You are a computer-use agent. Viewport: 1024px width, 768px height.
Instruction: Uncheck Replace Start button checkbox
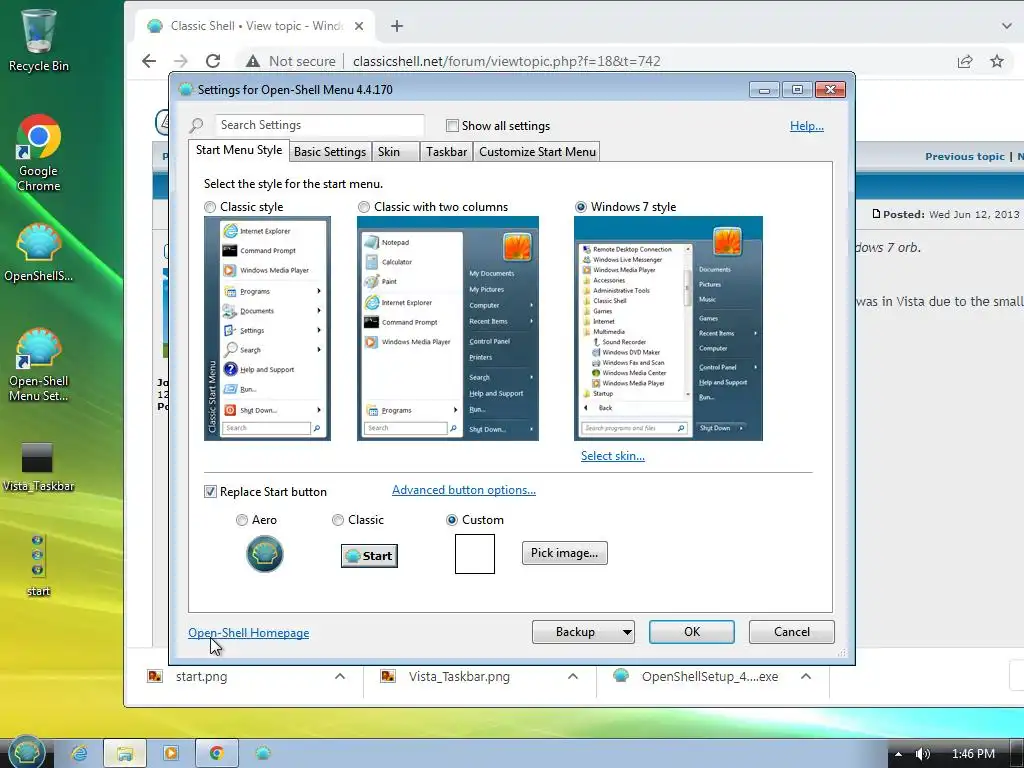[210, 492]
